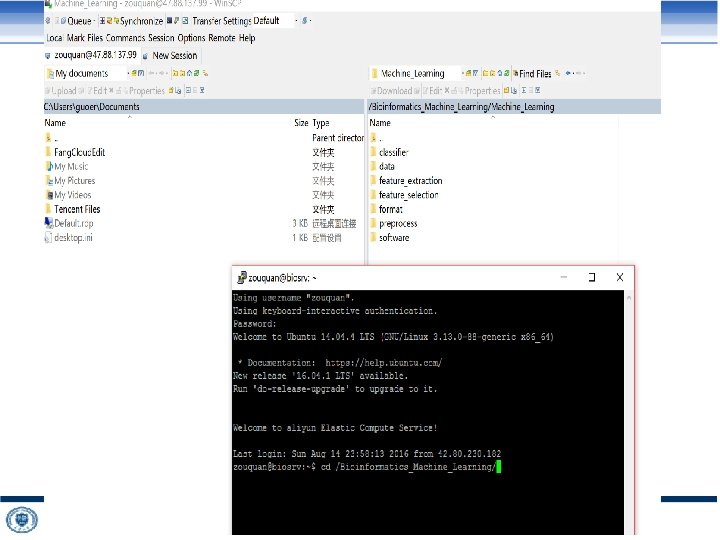Click the Open in PuTTY icon

177,21
